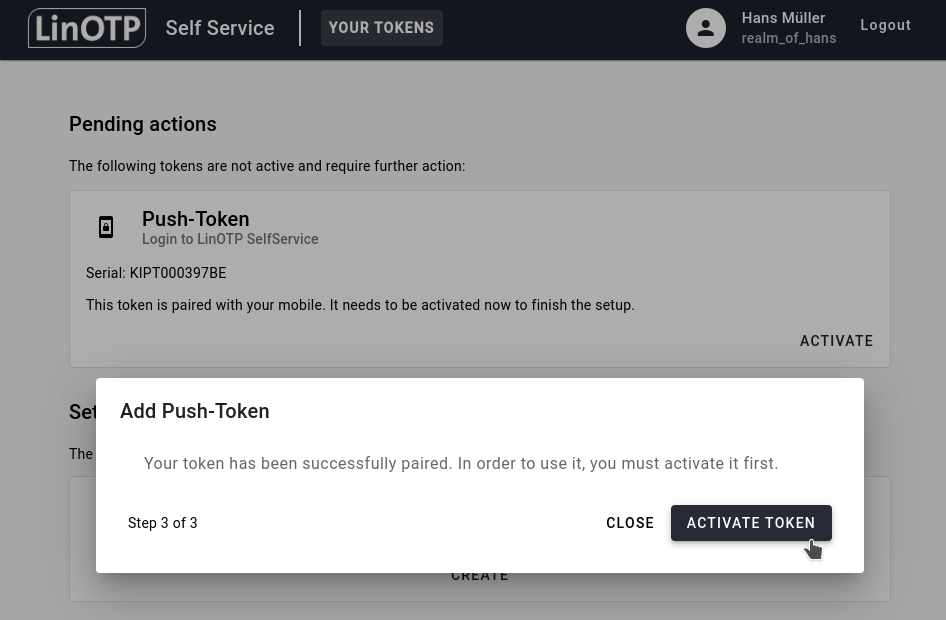Viewport: 946px width, 620px height.
Task: Log out via the Logout button
Action: [885, 25]
